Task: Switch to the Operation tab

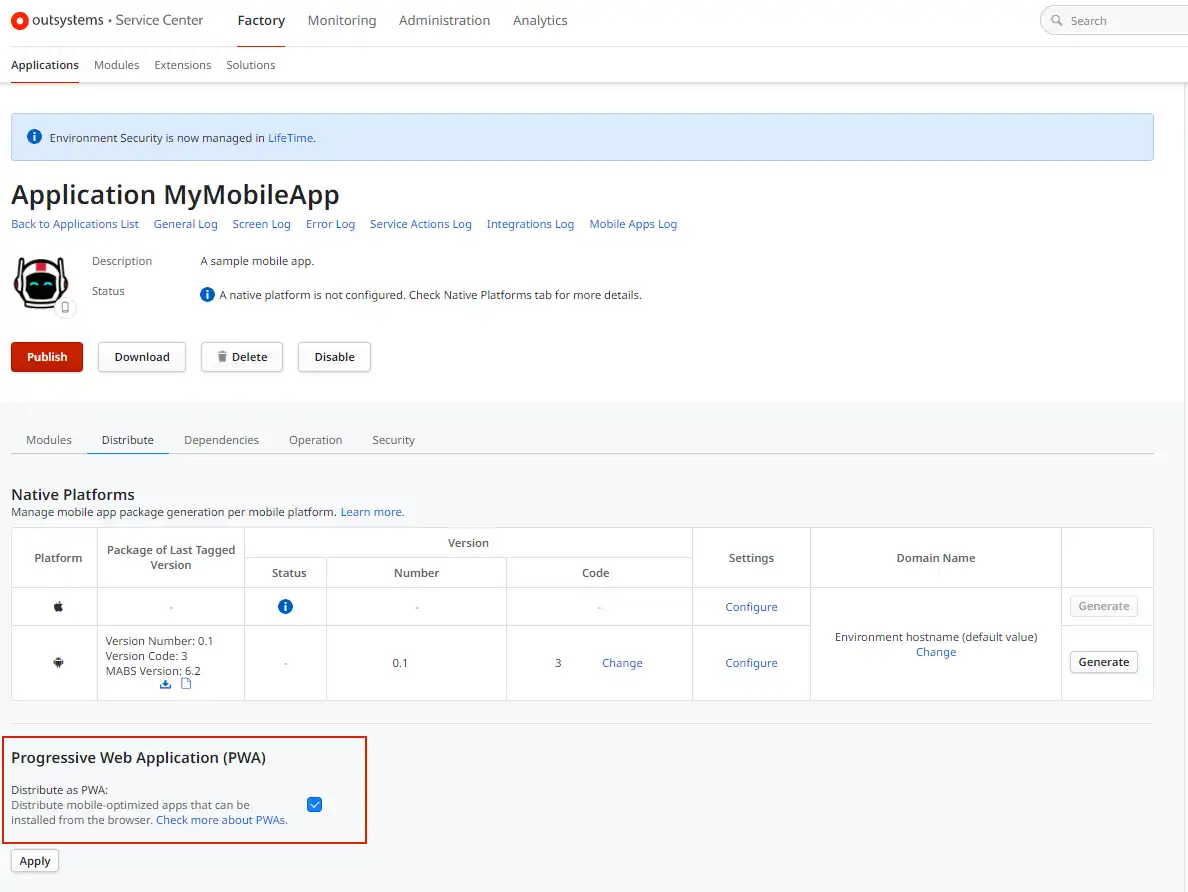Action: pos(315,440)
